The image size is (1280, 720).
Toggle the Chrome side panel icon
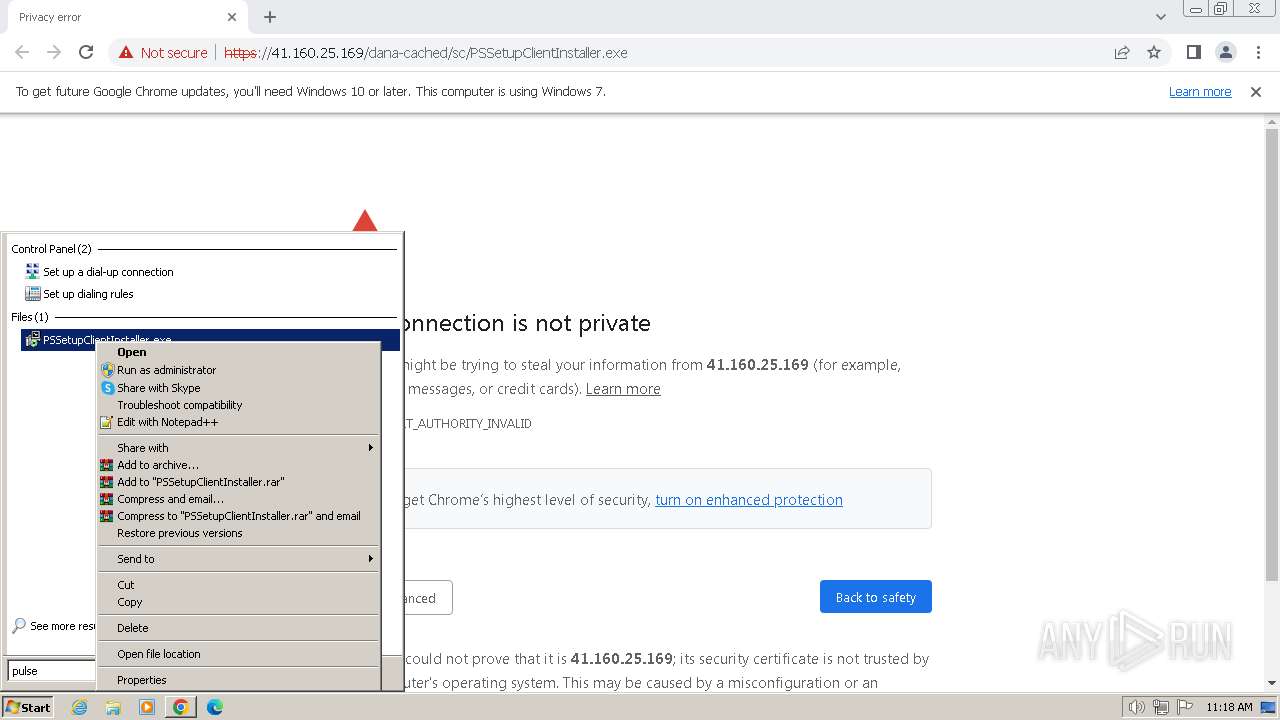tap(1193, 52)
